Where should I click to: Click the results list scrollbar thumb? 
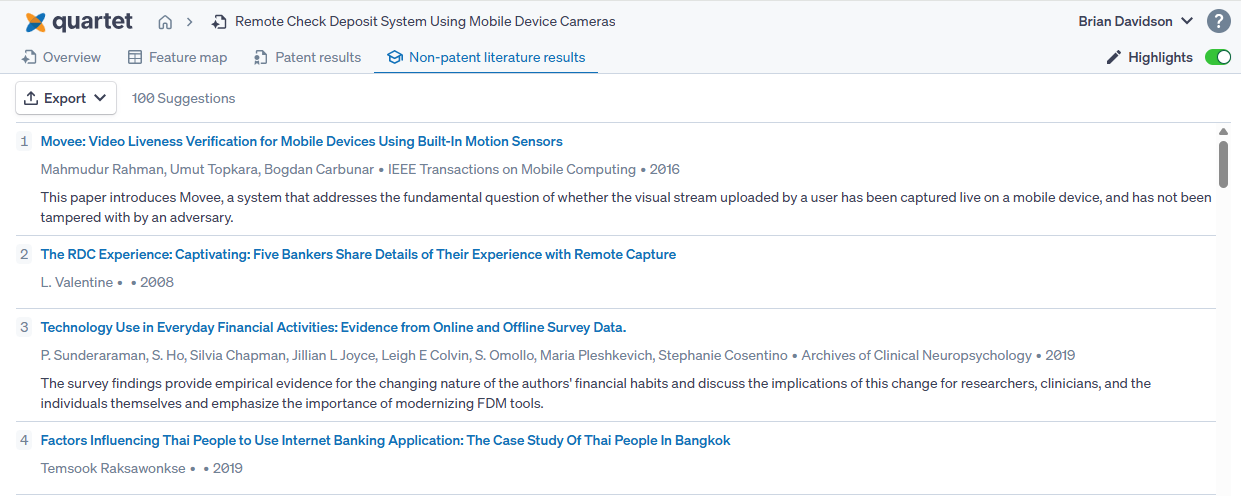pyautogui.click(x=1223, y=164)
